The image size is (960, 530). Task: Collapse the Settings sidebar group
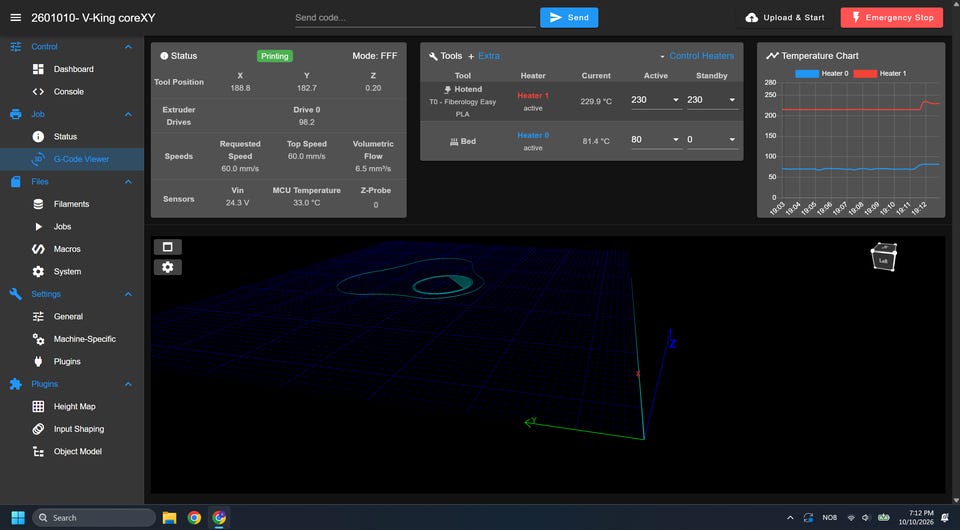tap(128, 294)
